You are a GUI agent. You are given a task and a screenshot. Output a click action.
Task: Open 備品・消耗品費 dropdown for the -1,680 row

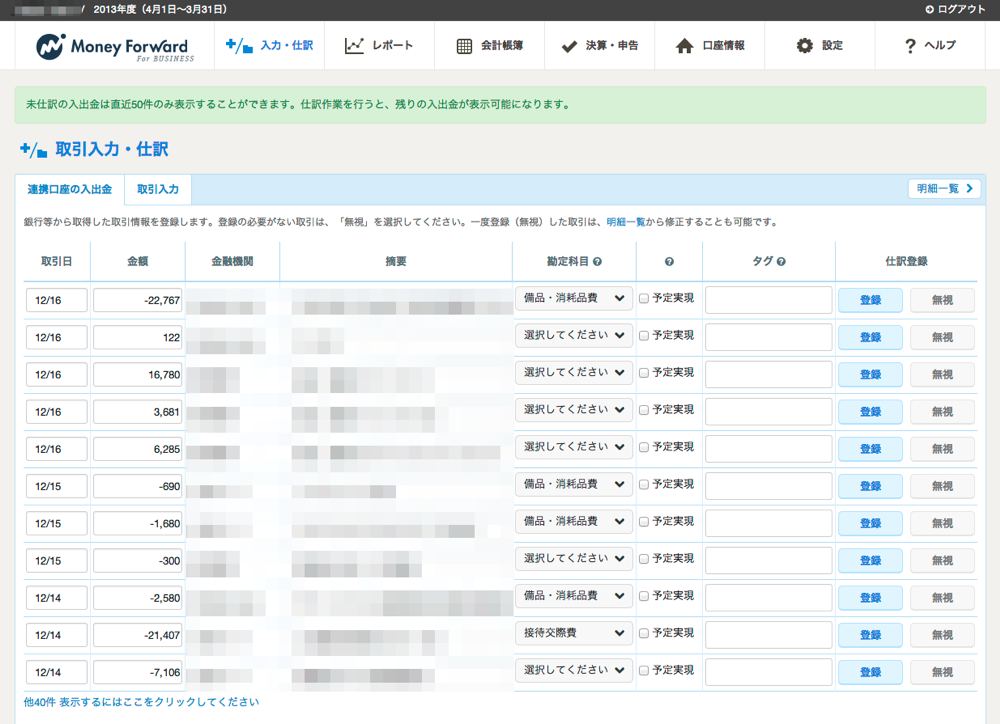(574, 521)
